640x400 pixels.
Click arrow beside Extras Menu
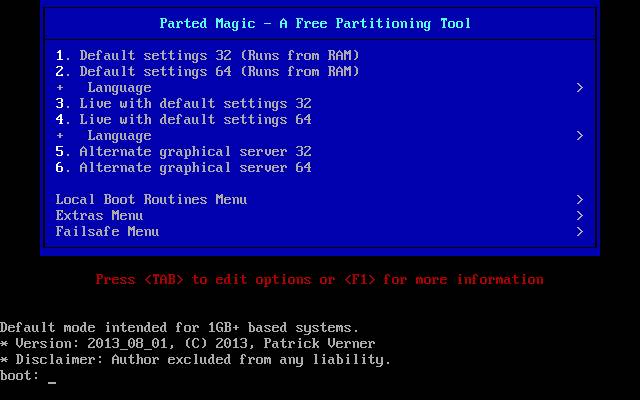[580, 216]
